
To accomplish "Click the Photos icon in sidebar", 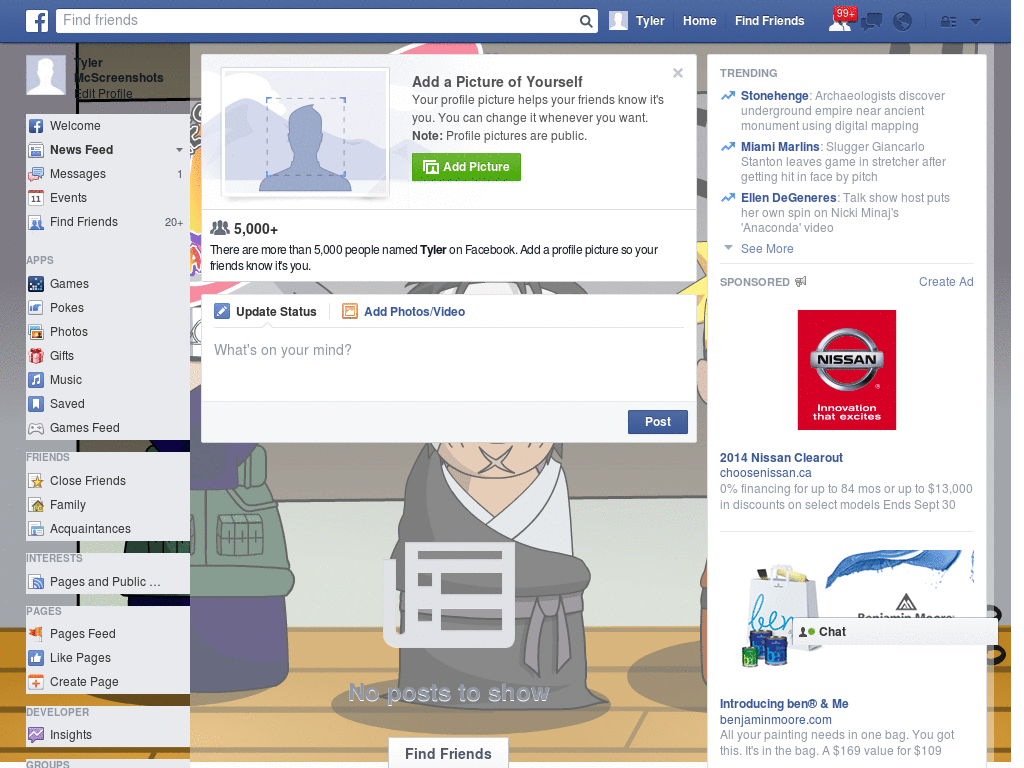I will [x=36, y=332].
